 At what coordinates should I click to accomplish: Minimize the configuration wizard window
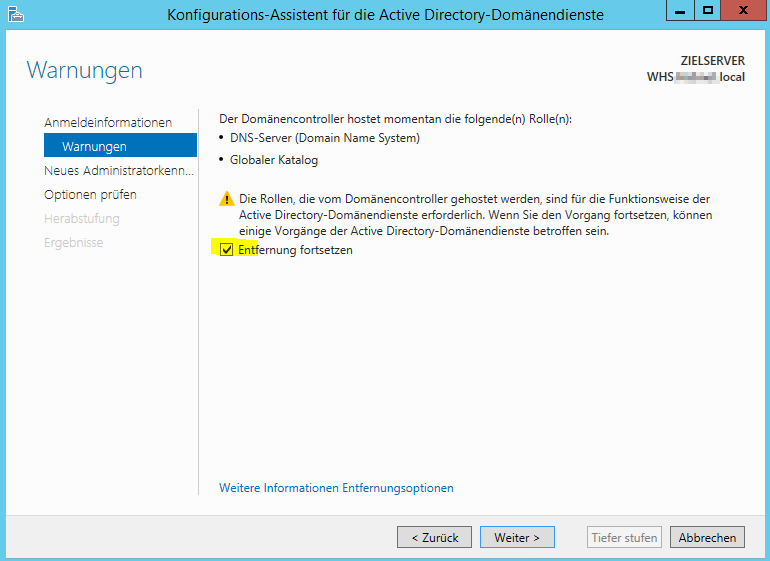681,11
